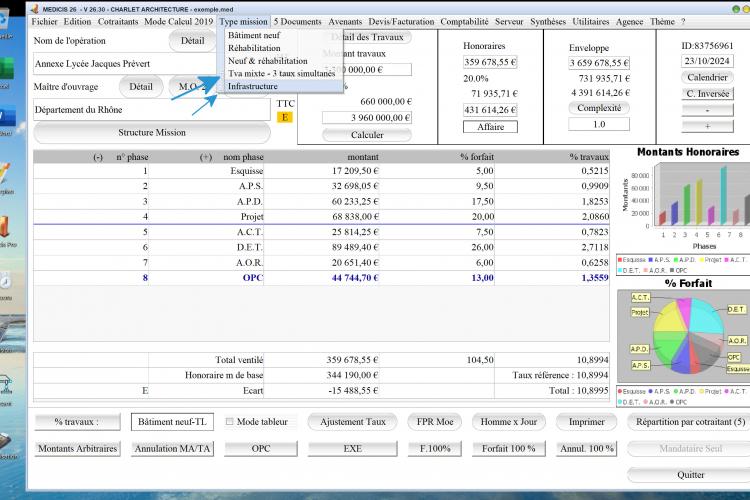
Task: Click the MEDICIS app icon in title bar
Action: pos(34,9)
